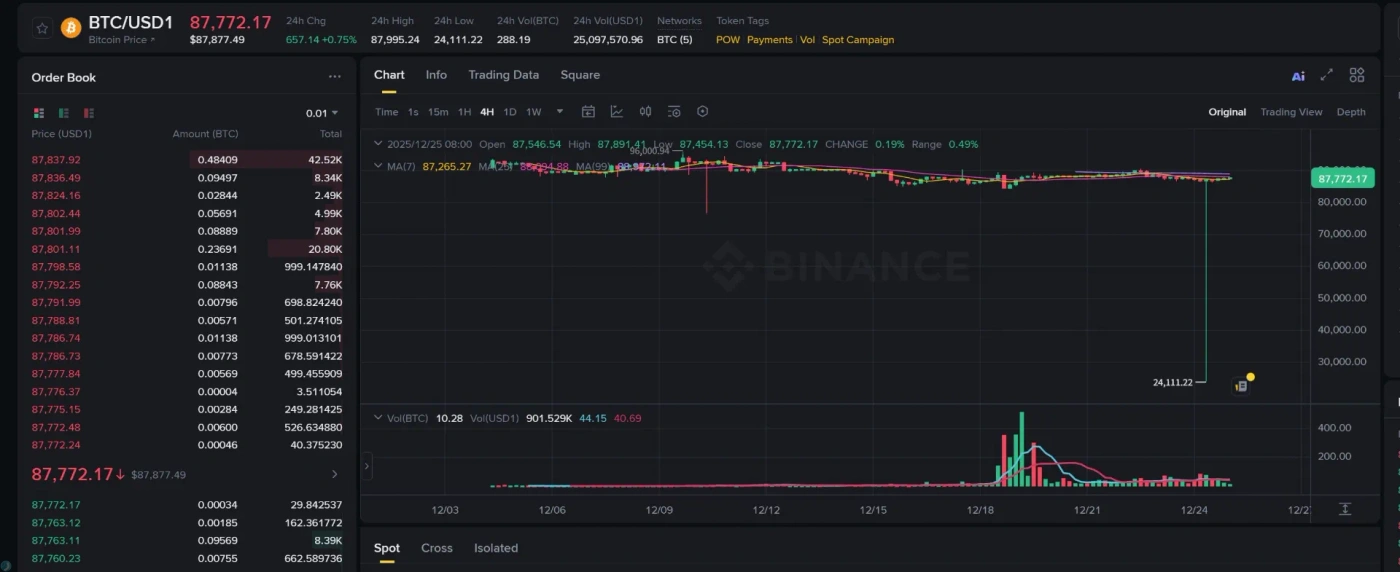Collapse the Vol(BTC) indicator legend chevron
Viewport: 1400px width, 572px height.
(x=378, y=418)
